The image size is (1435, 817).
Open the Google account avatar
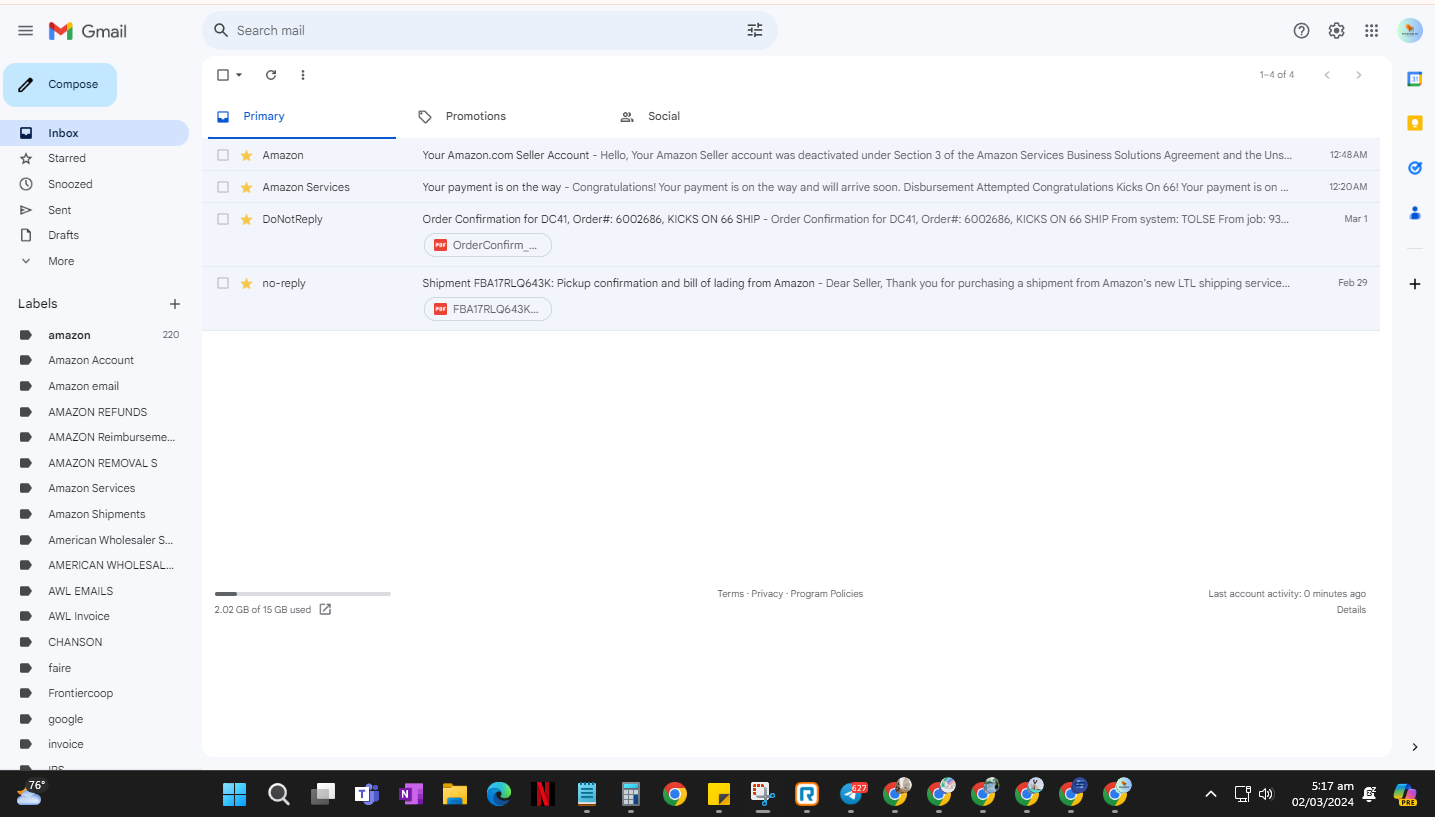(x=1410, y=31)
